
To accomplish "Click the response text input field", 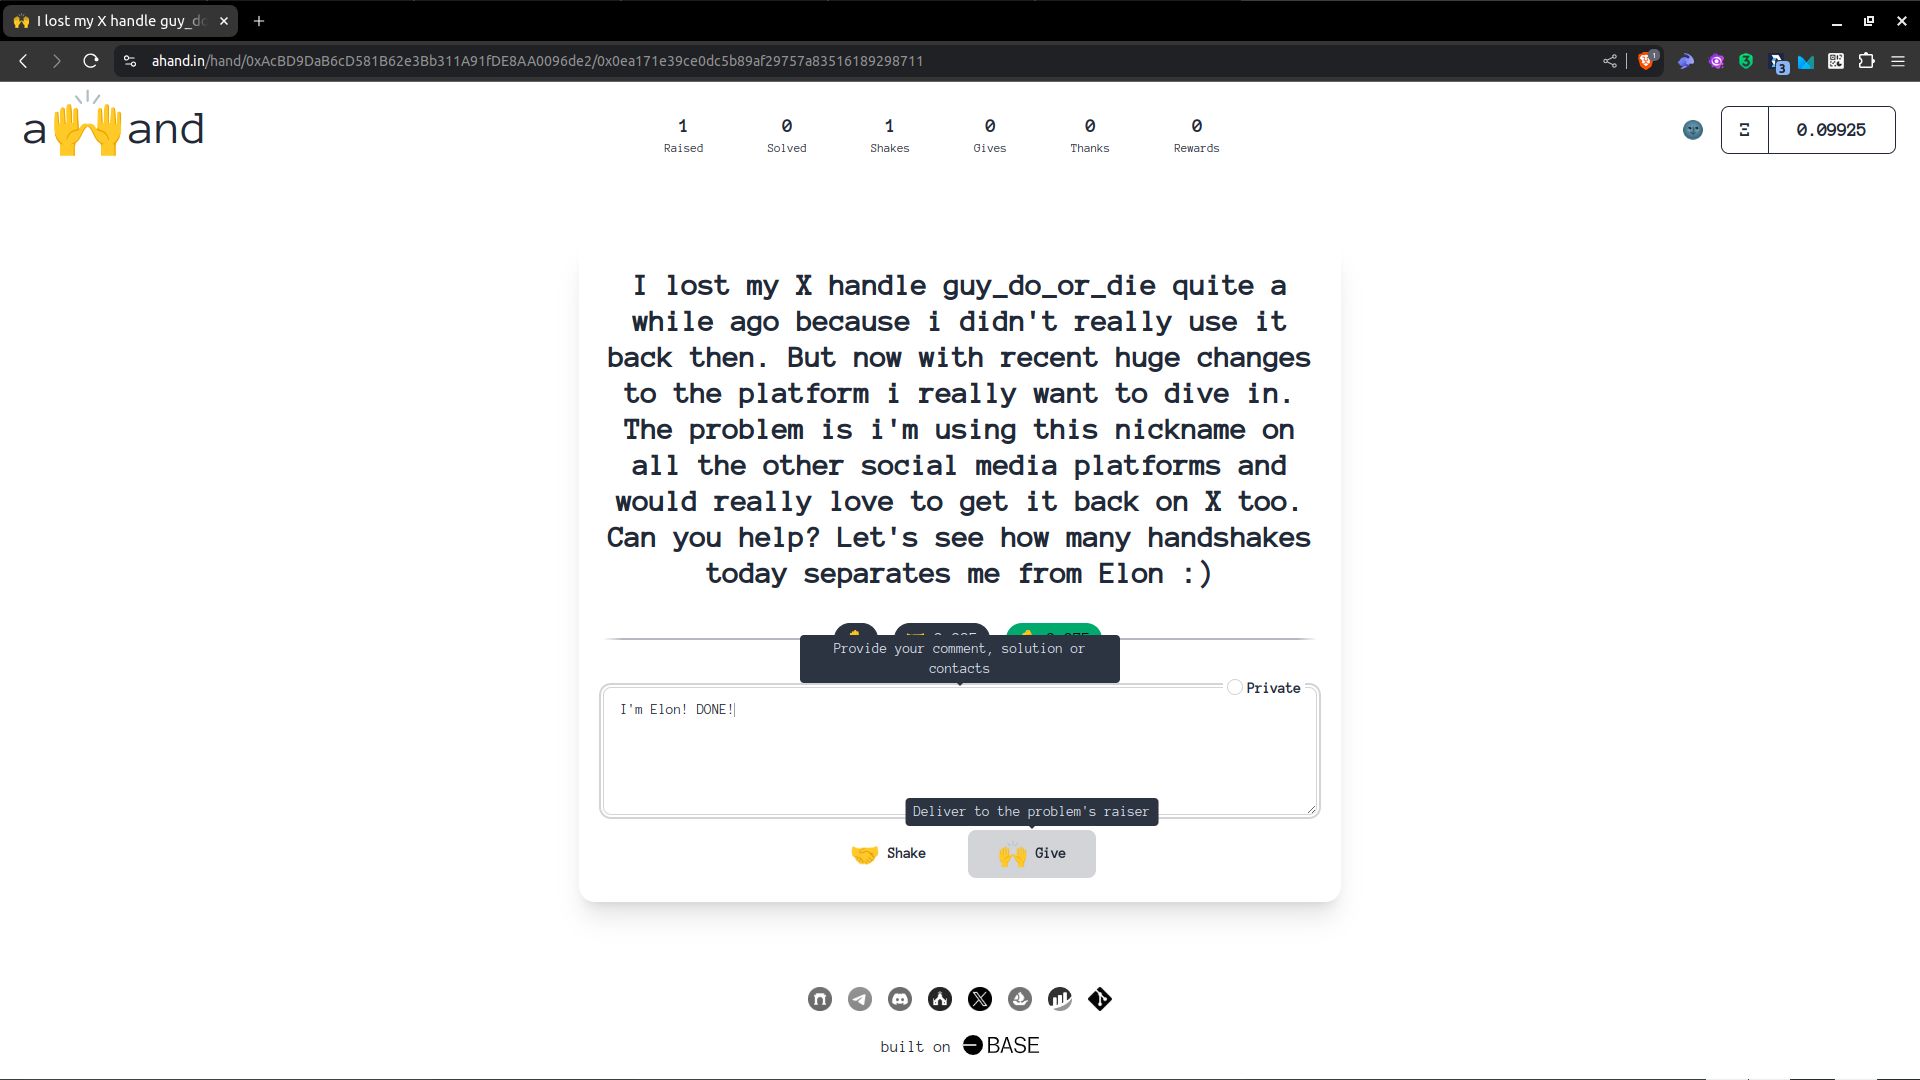I will pyautogui.click(x=960, y=750).
